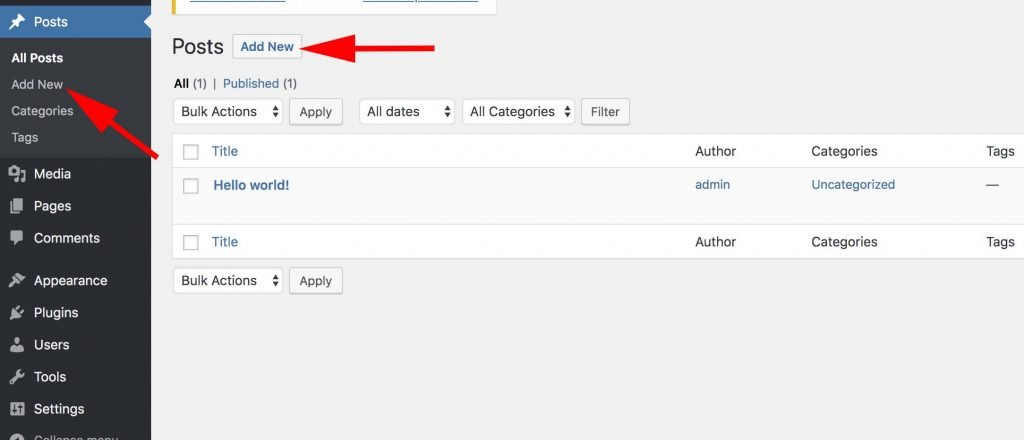Open the Hello world! post

tap(251, 185)
